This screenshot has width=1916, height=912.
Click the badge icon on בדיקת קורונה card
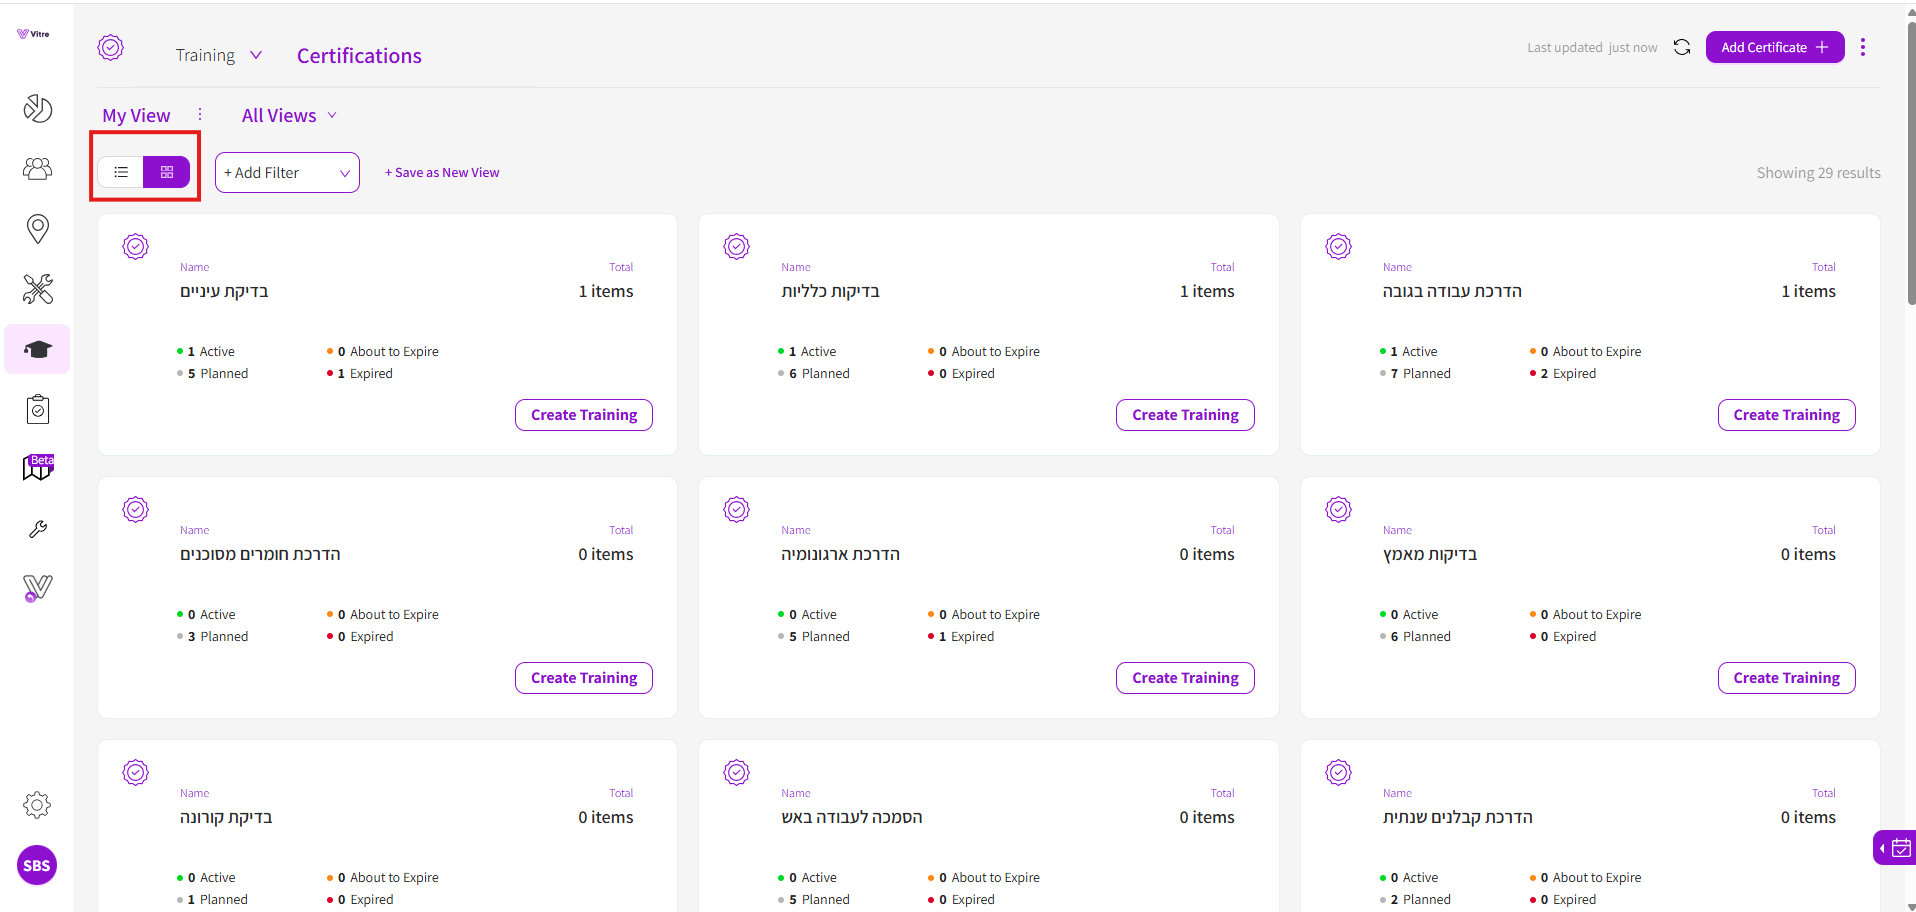(x=136, y=772)
